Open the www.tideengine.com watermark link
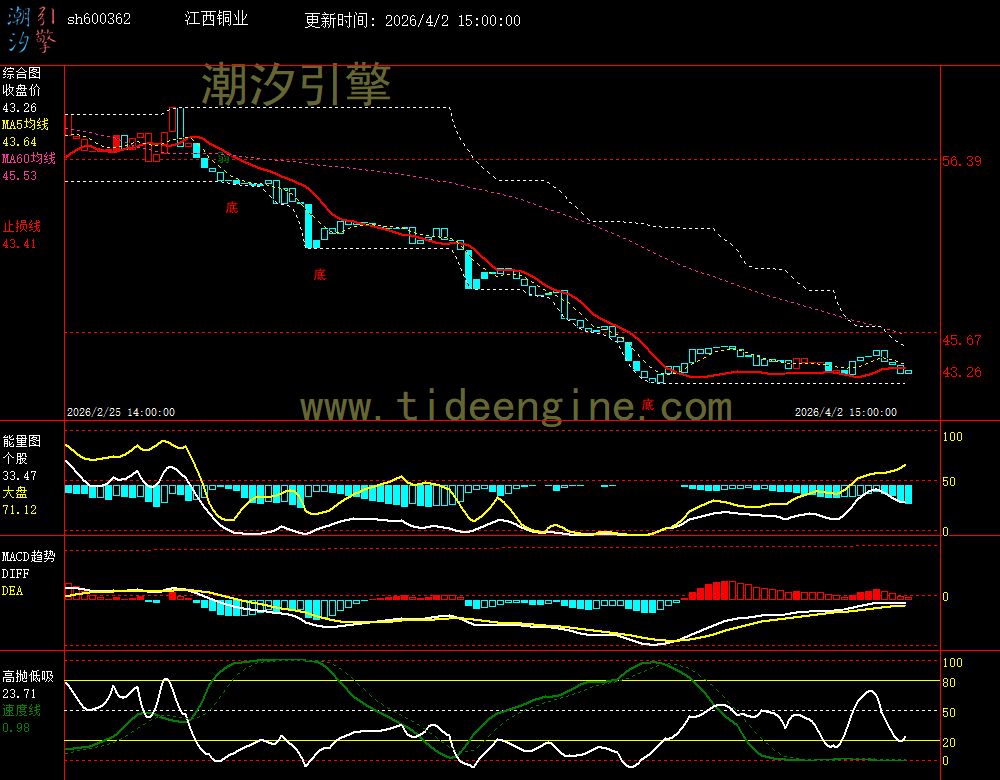 pos(516,407)
